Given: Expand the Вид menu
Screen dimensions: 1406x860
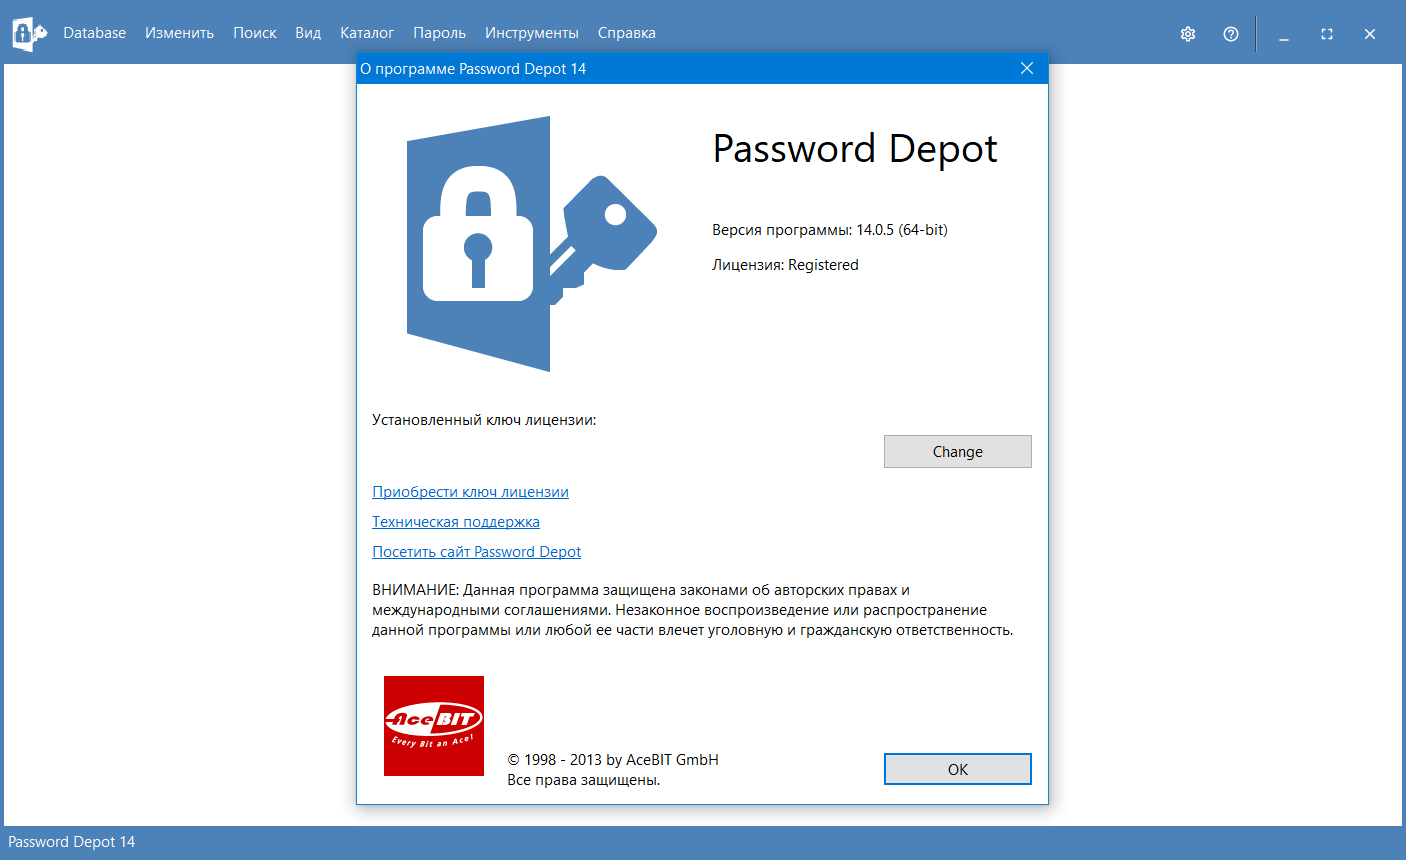Looking at the screenshot, I should pyautogui.click(x=308, y=33).
